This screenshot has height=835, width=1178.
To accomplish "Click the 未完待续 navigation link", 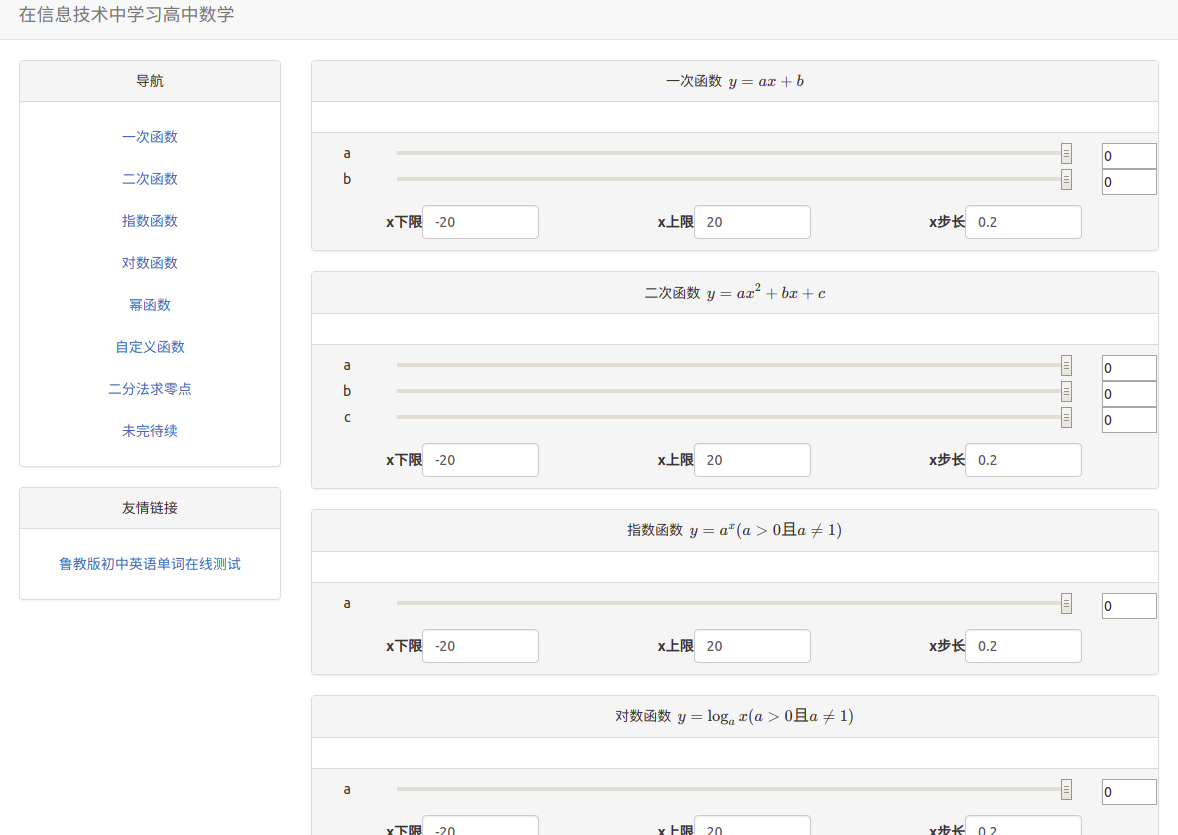I will [x=150, y=431].
